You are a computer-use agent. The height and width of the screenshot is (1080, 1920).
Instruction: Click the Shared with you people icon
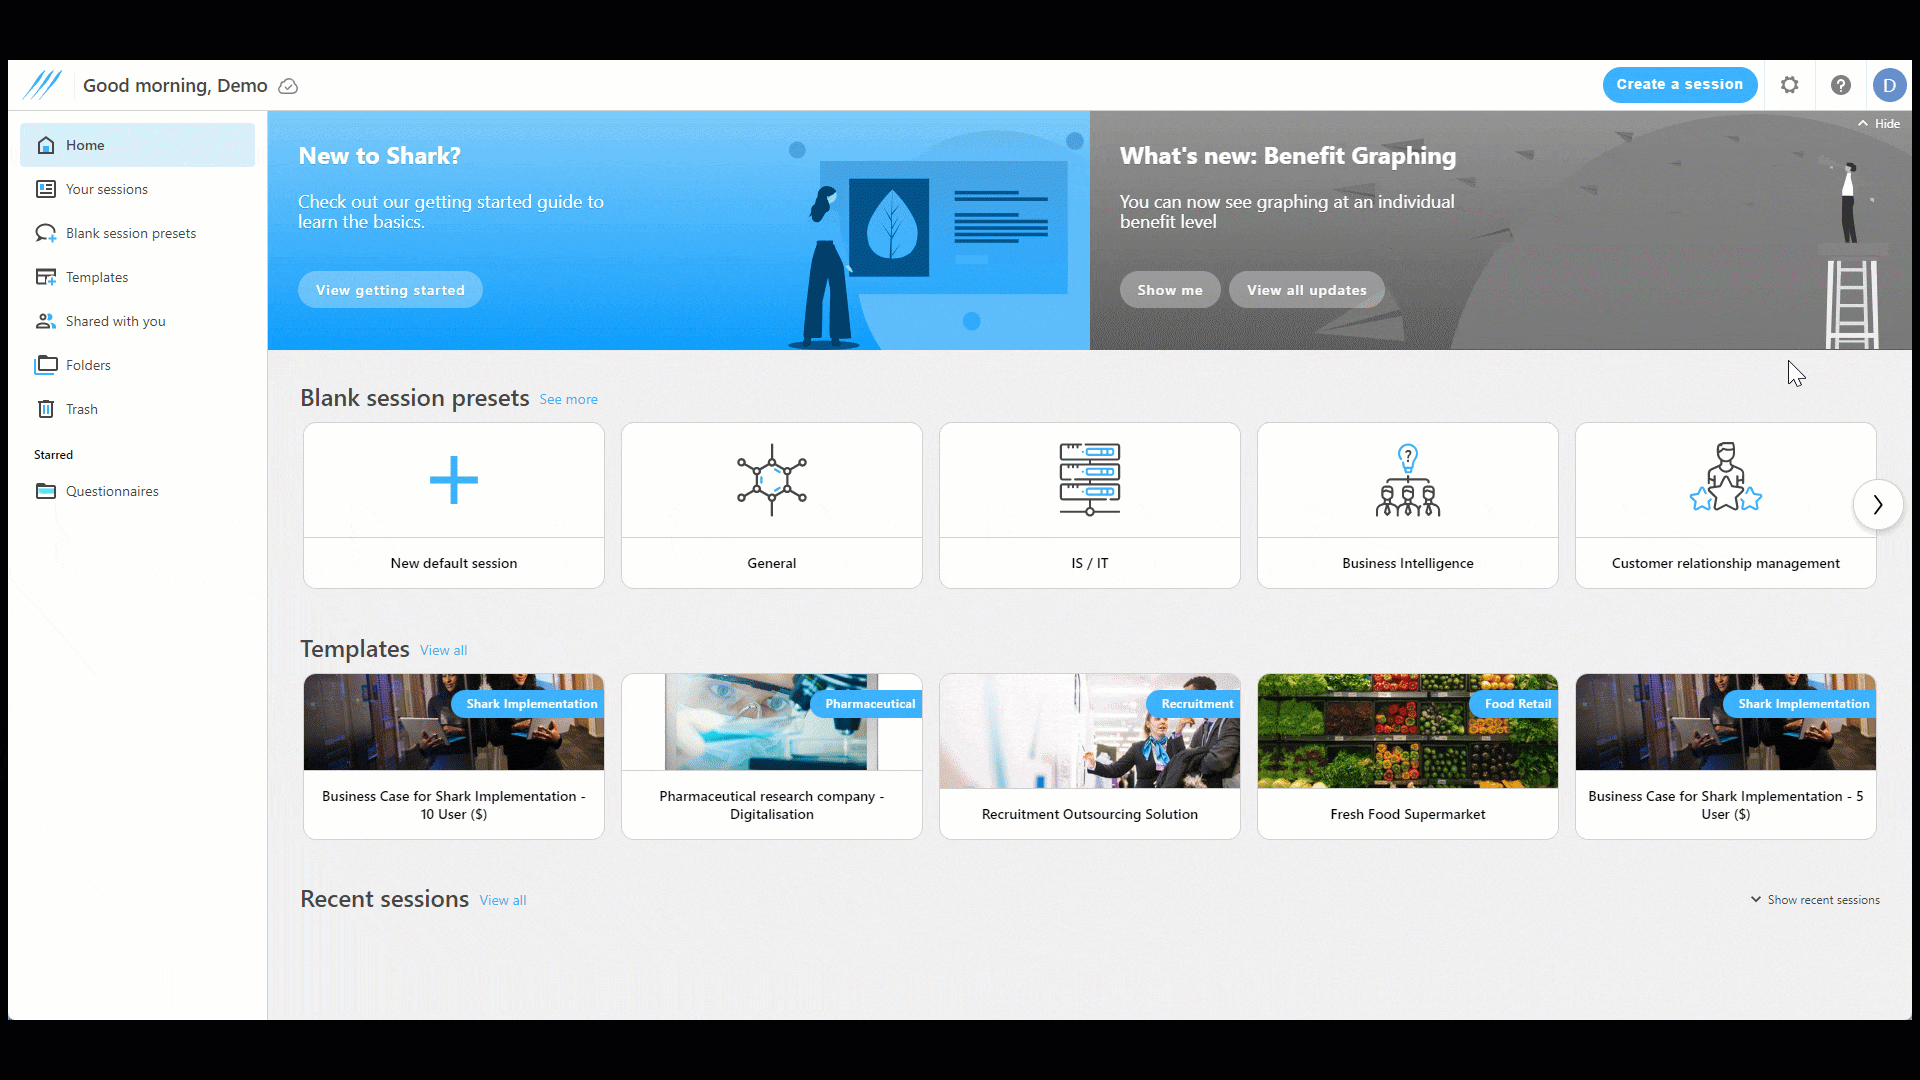[x=46, y=321]
